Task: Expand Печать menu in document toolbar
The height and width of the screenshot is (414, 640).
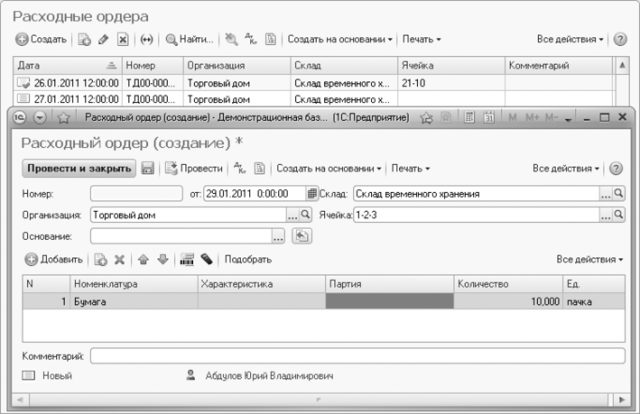Action: pyautogui.click(x=411, y=168)
